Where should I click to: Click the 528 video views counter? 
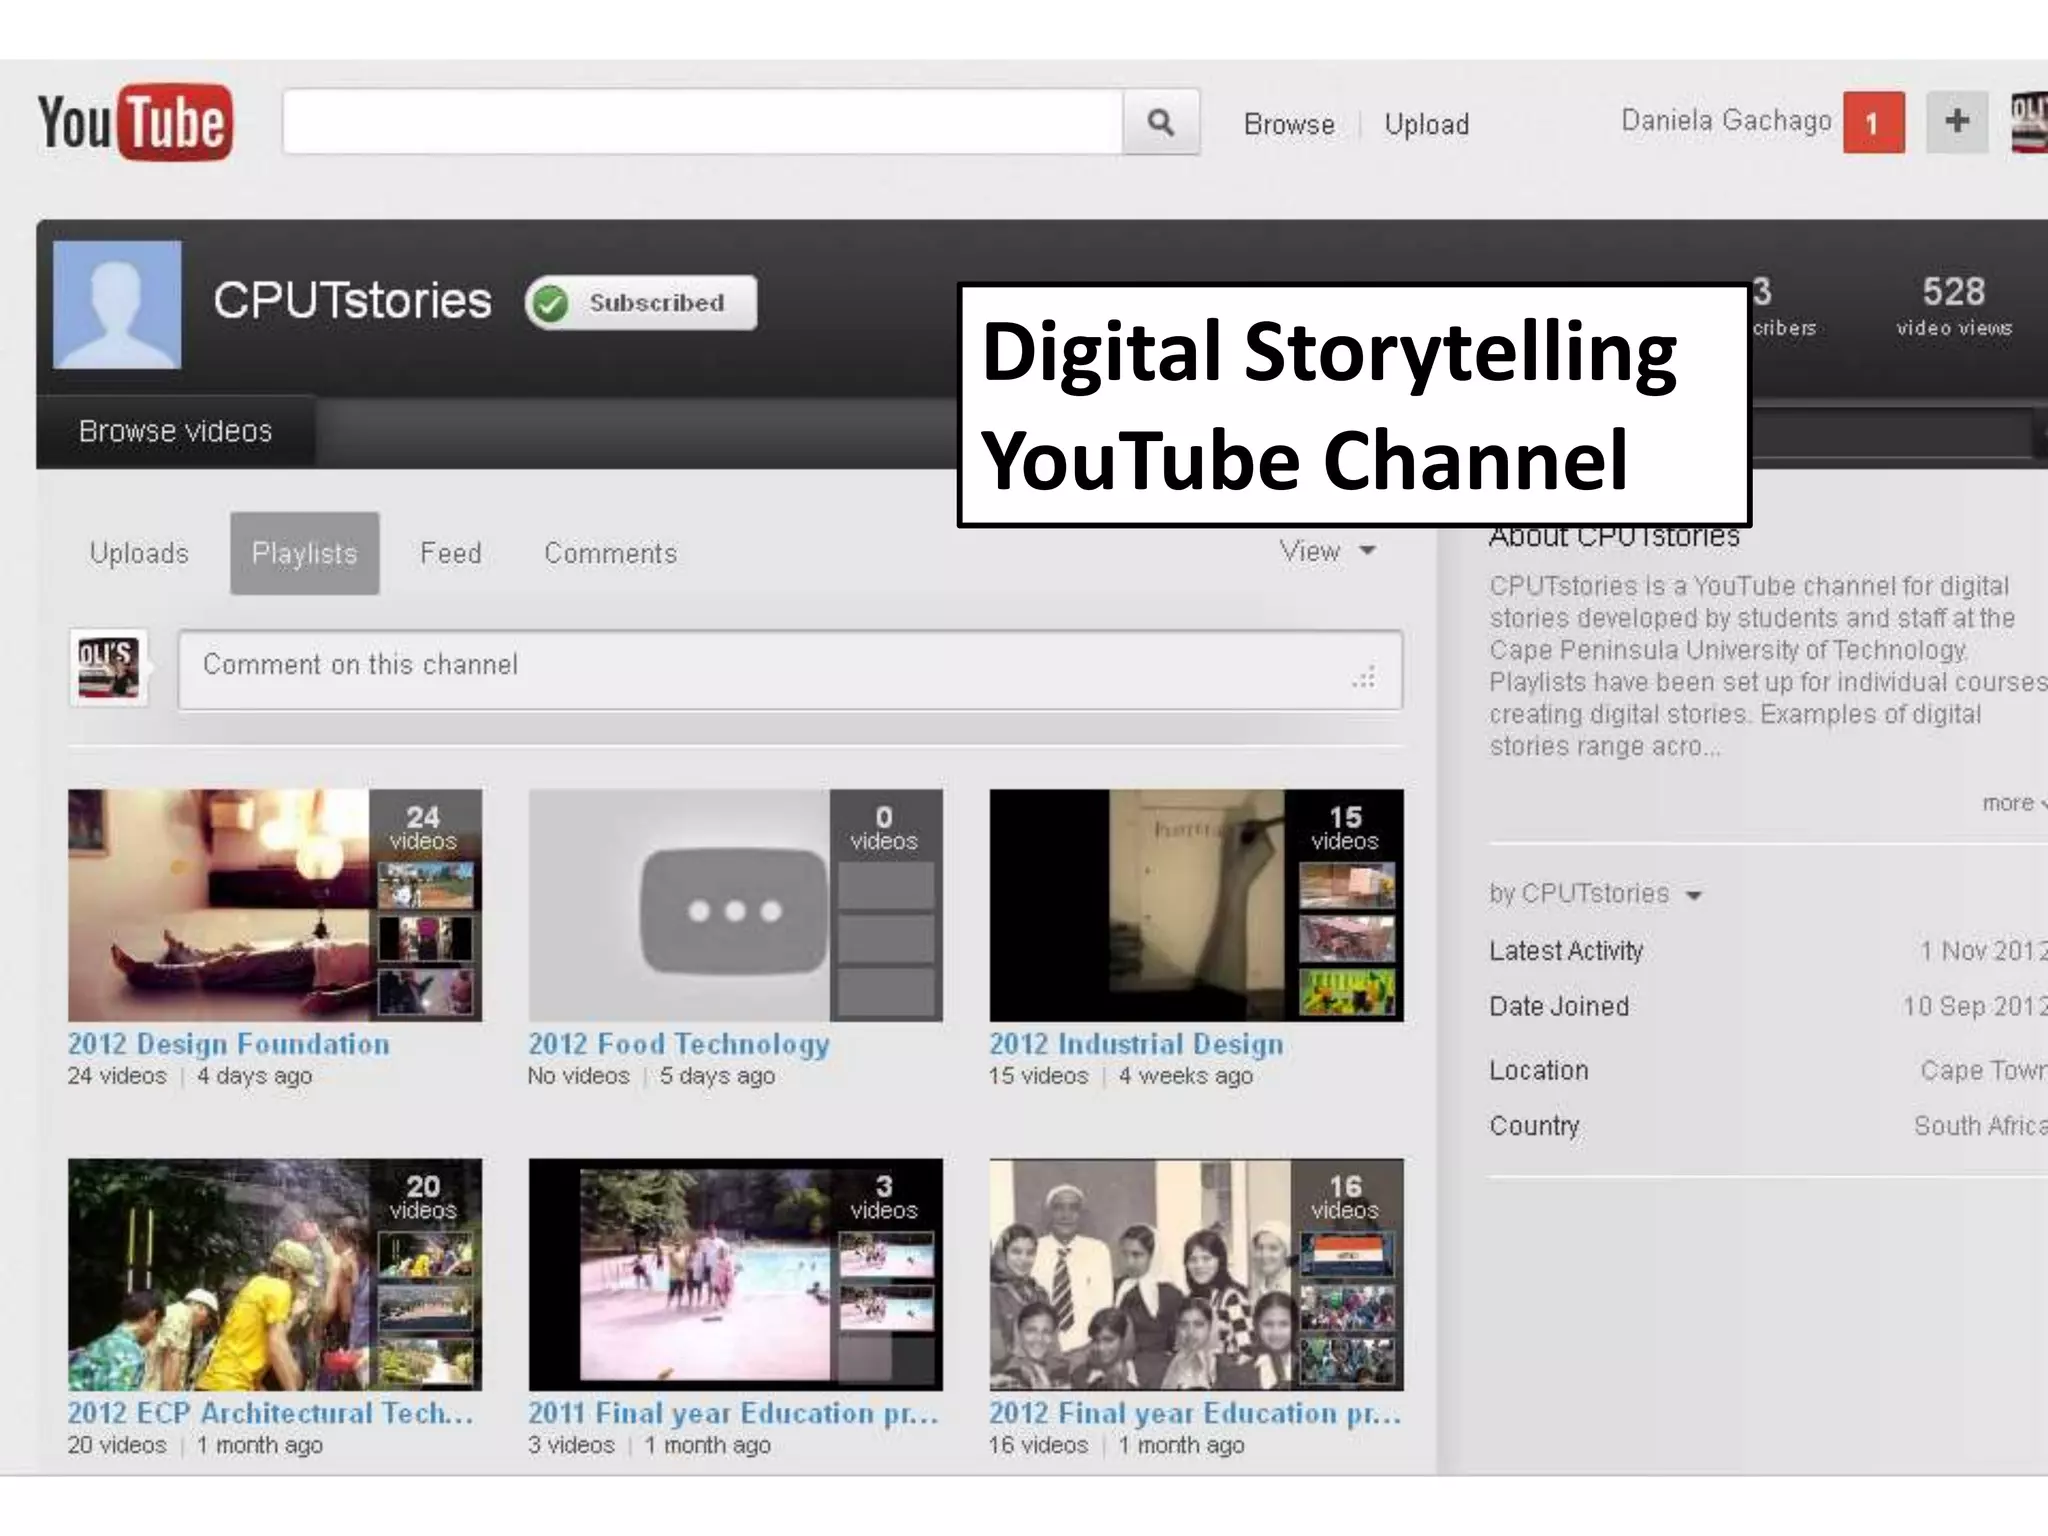click(x=1953, y=305)
